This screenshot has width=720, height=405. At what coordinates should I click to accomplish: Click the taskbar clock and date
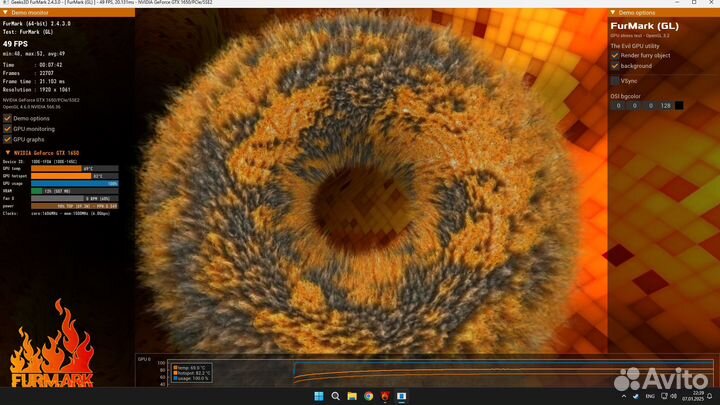[696, 396]
